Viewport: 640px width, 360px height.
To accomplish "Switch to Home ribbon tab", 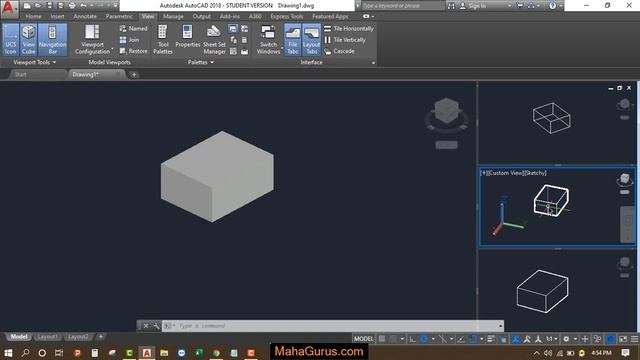I will (33, 16).
